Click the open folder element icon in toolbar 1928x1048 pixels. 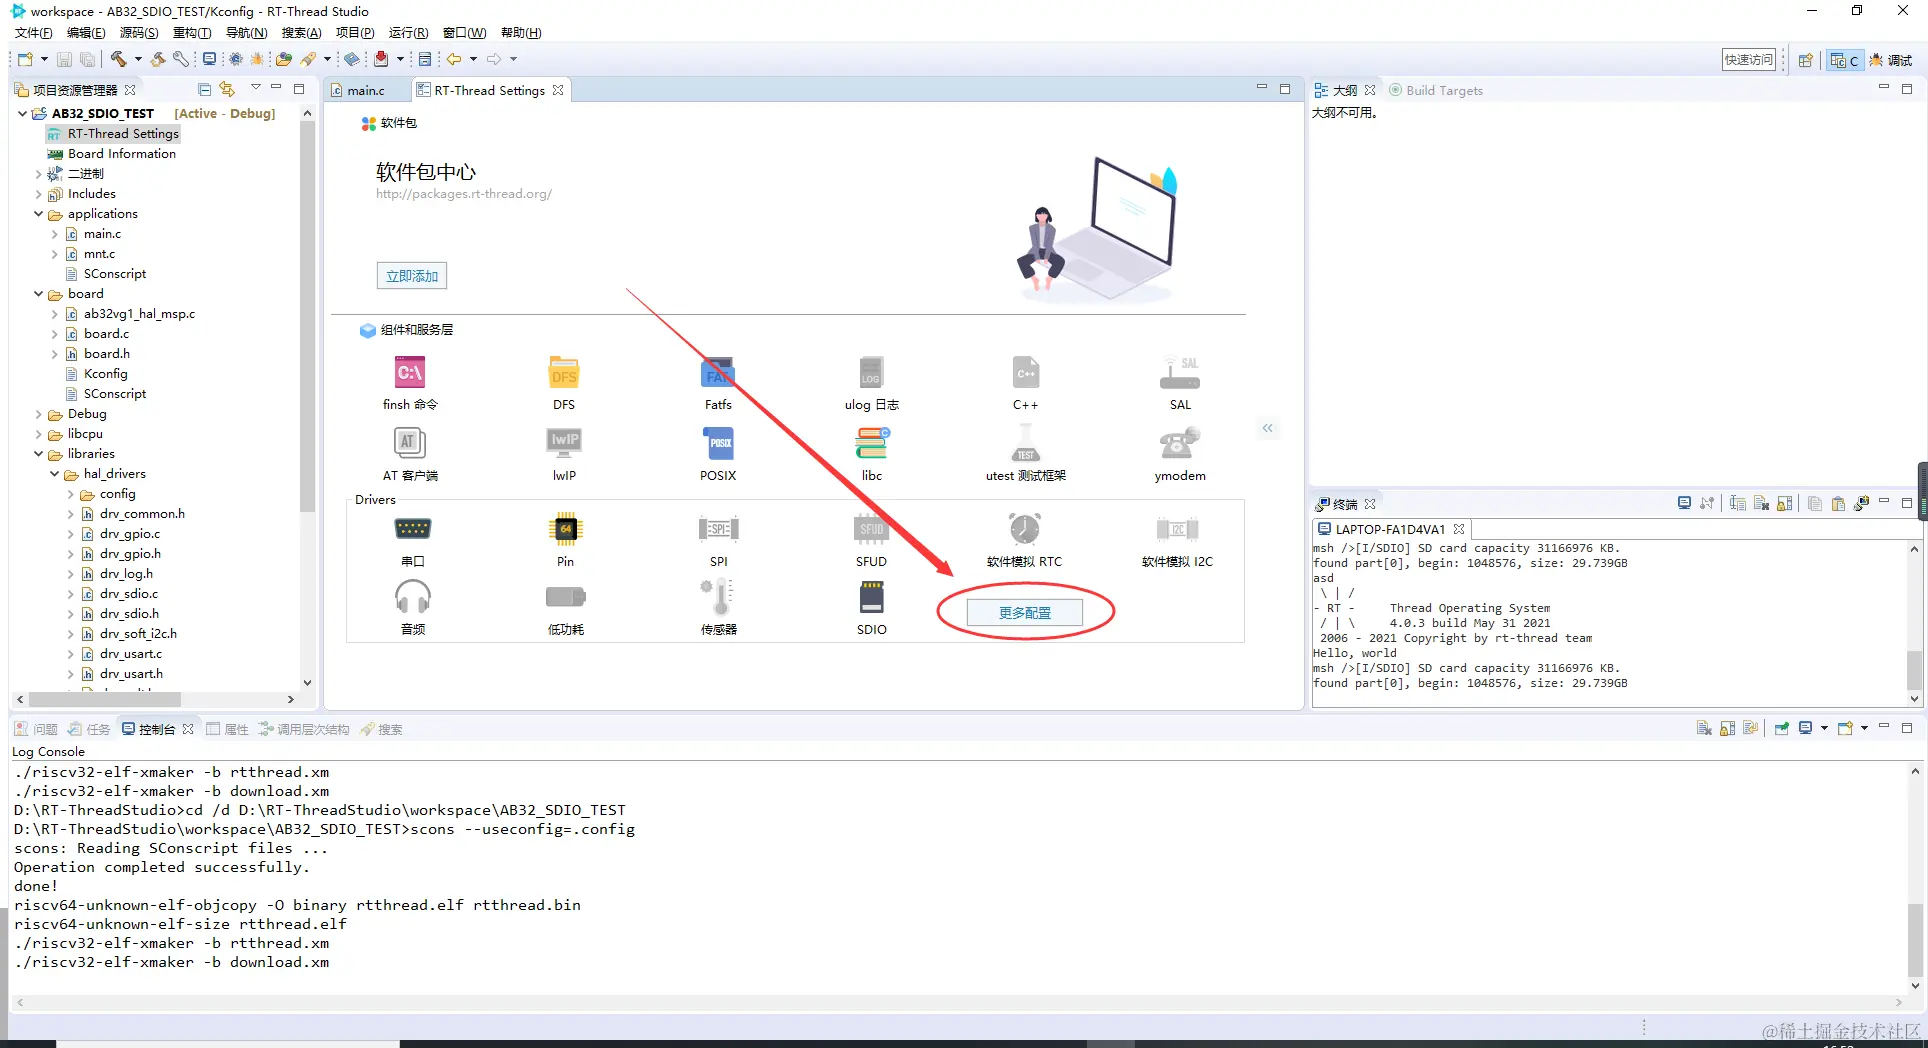284,60
